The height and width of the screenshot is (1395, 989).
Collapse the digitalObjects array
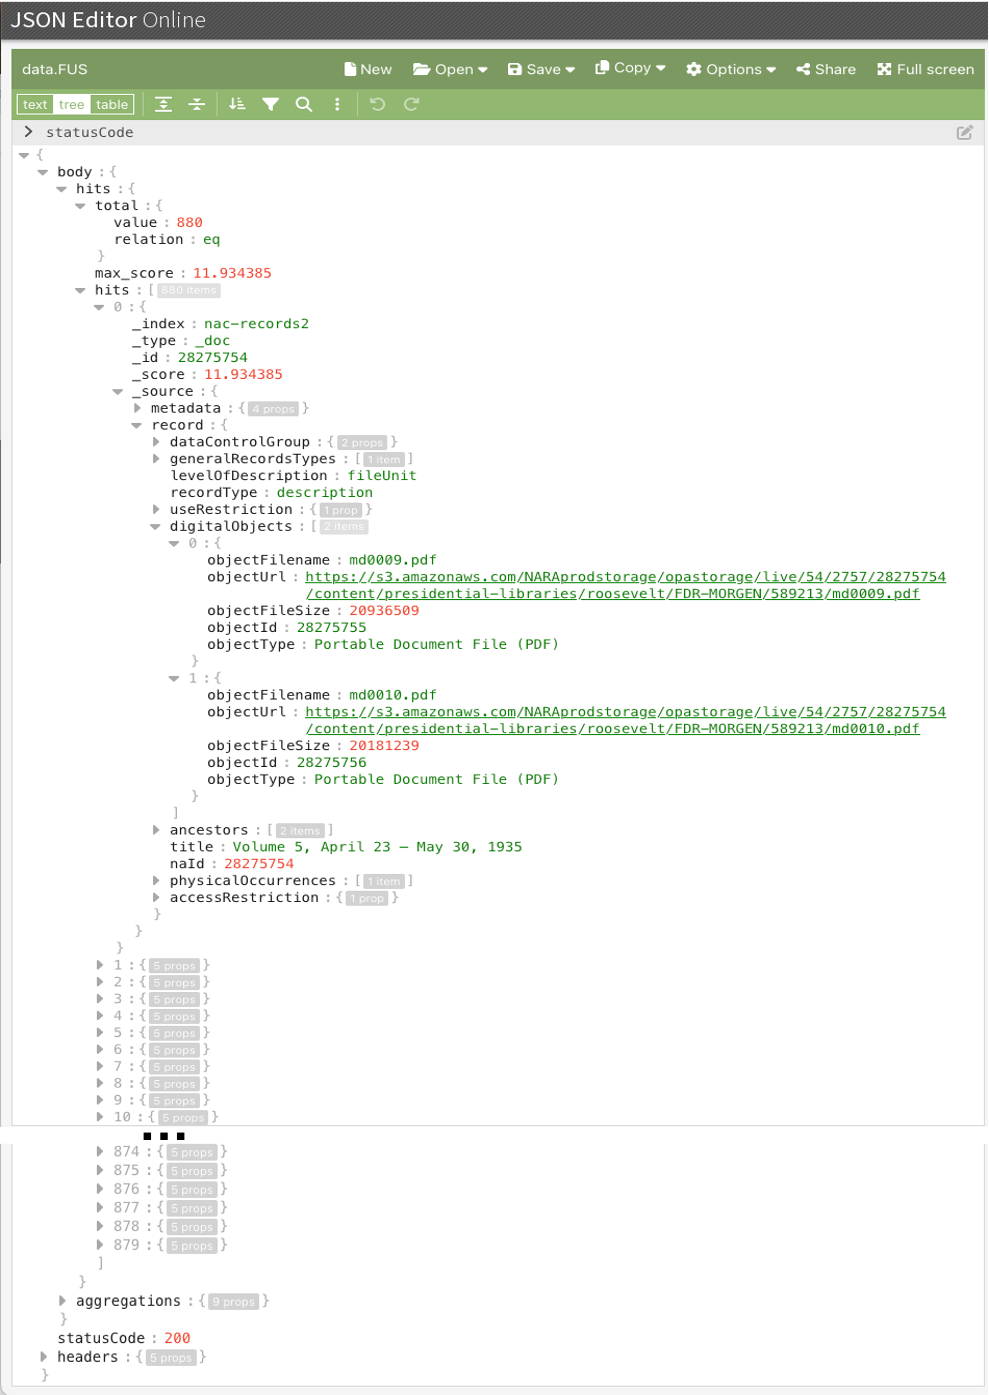point(156,526)
